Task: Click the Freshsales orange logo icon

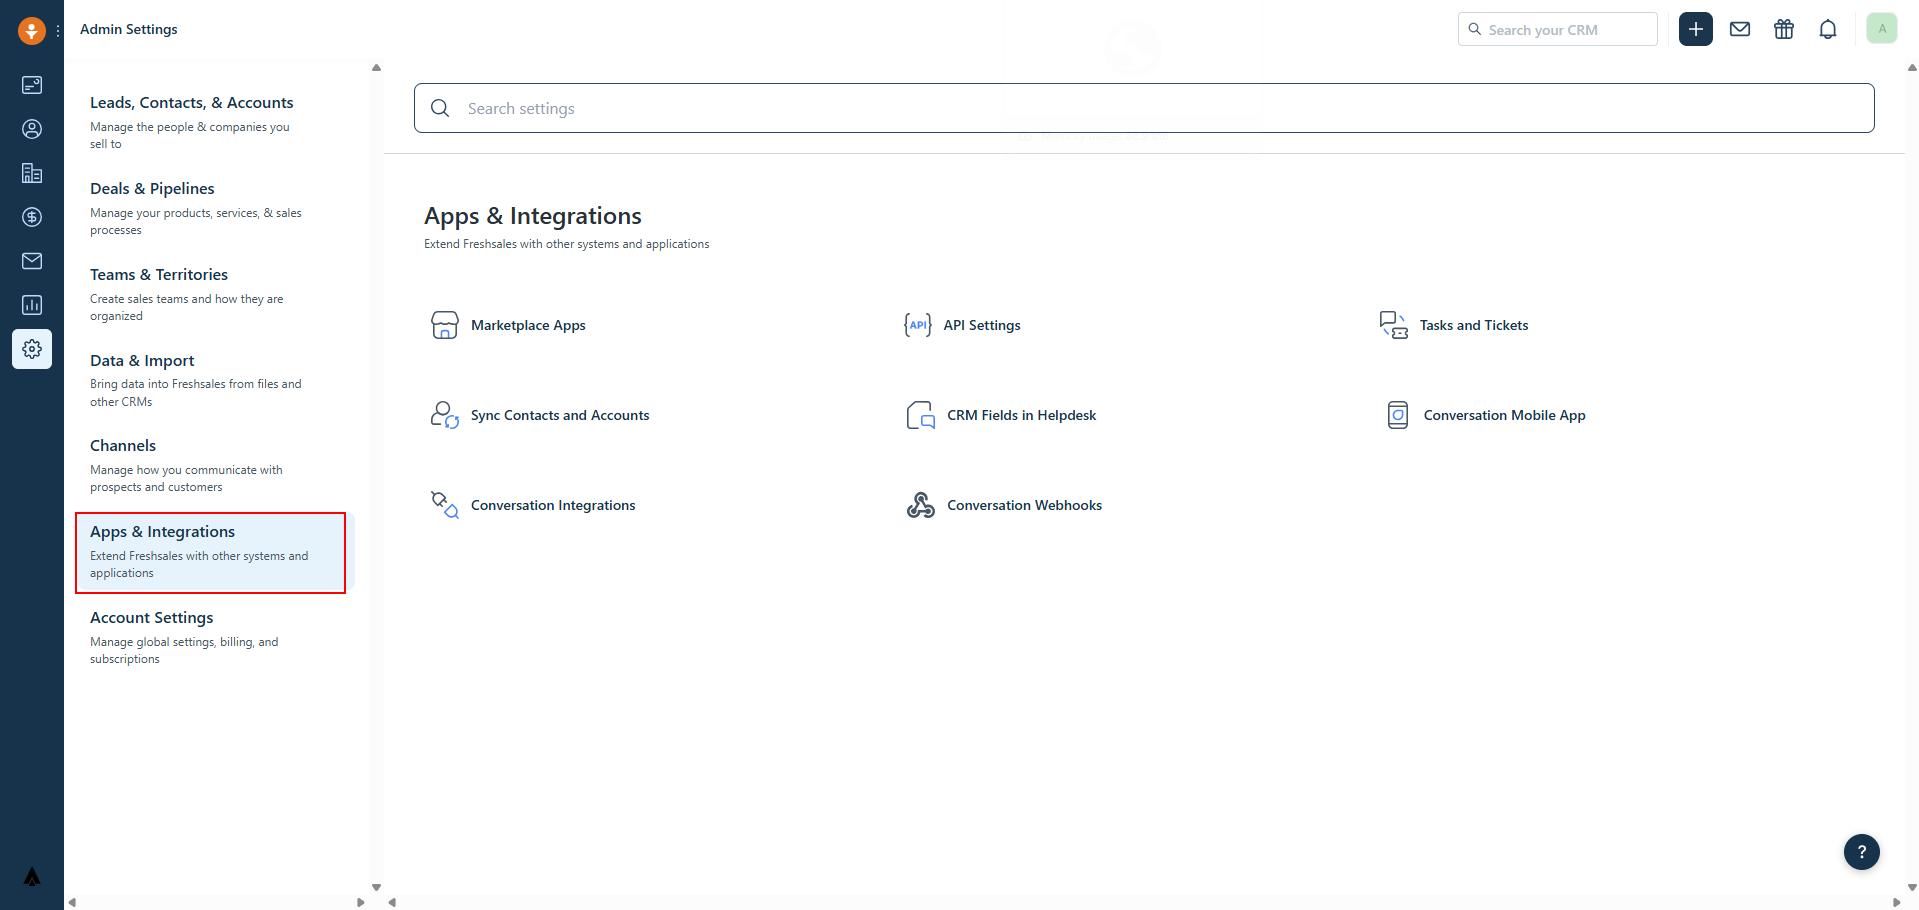Action: (x=32, y=30)
